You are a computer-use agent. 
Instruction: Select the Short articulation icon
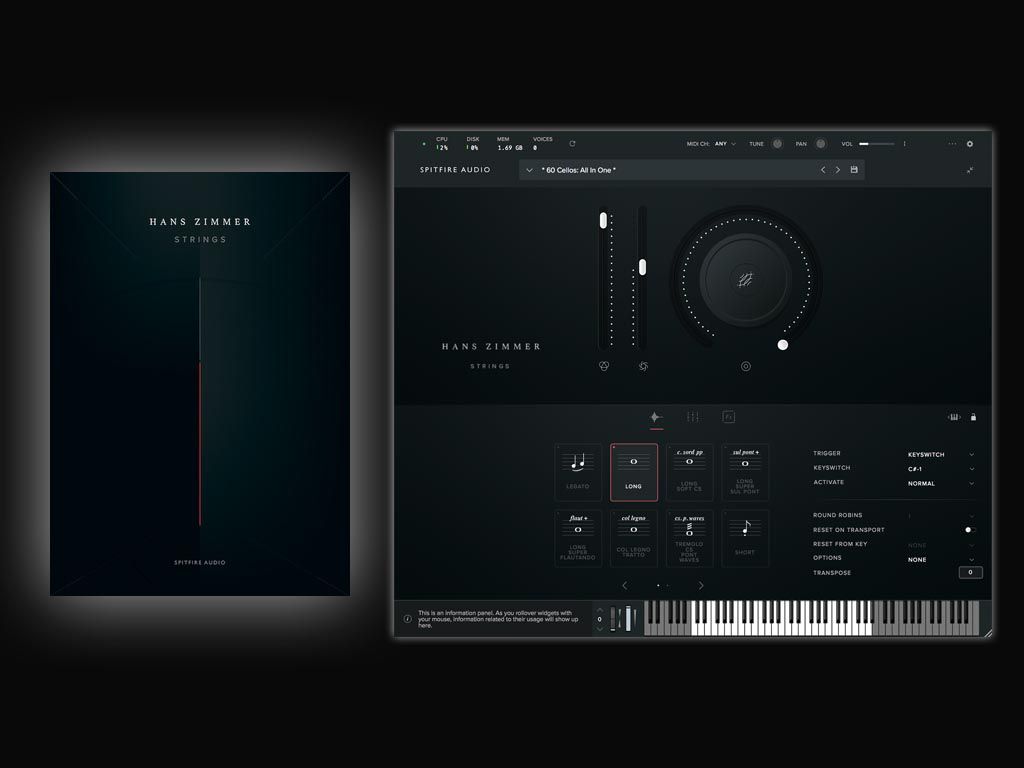tap(746, 539)
